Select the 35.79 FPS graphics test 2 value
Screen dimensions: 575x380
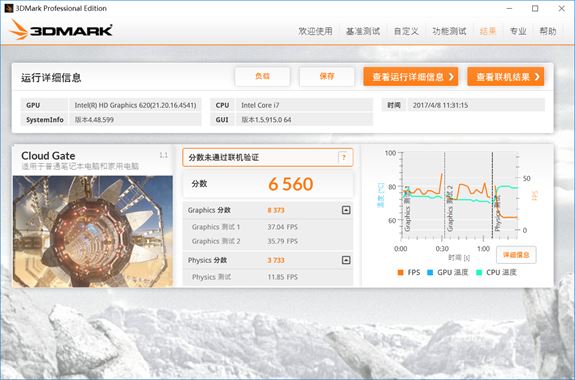click(282, 241)
